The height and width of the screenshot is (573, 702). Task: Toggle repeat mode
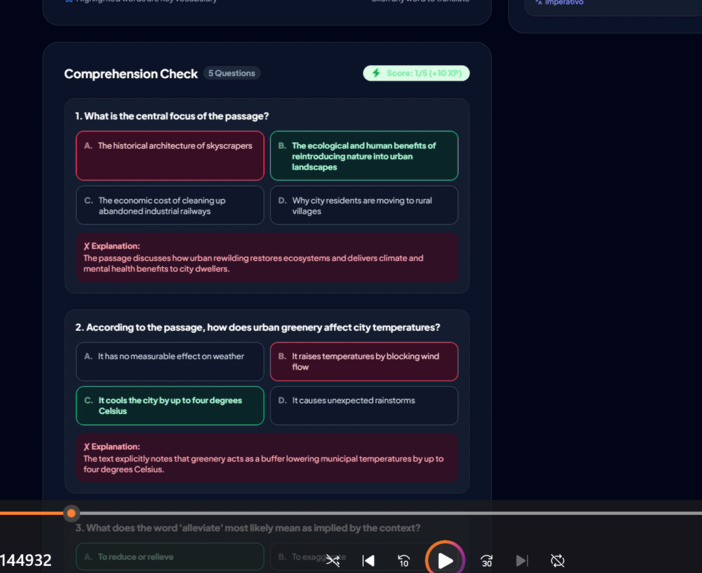(557, 560)
